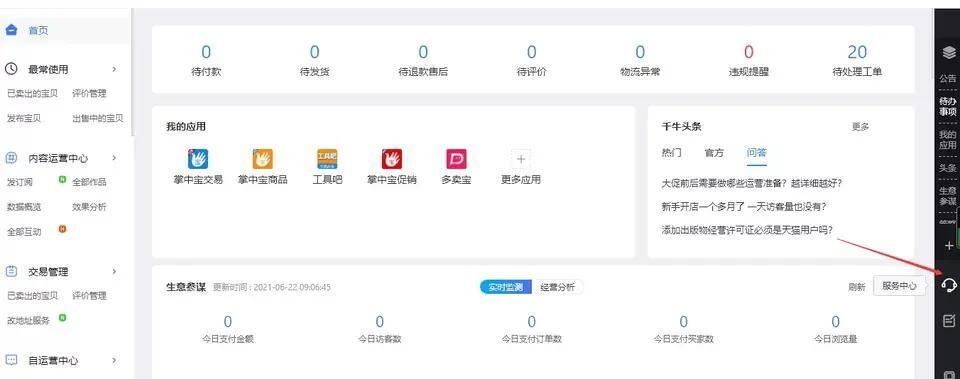Expand the 内容运营中心 section chevron
This screenshot has width=960, height=379.
click(114, 158)
